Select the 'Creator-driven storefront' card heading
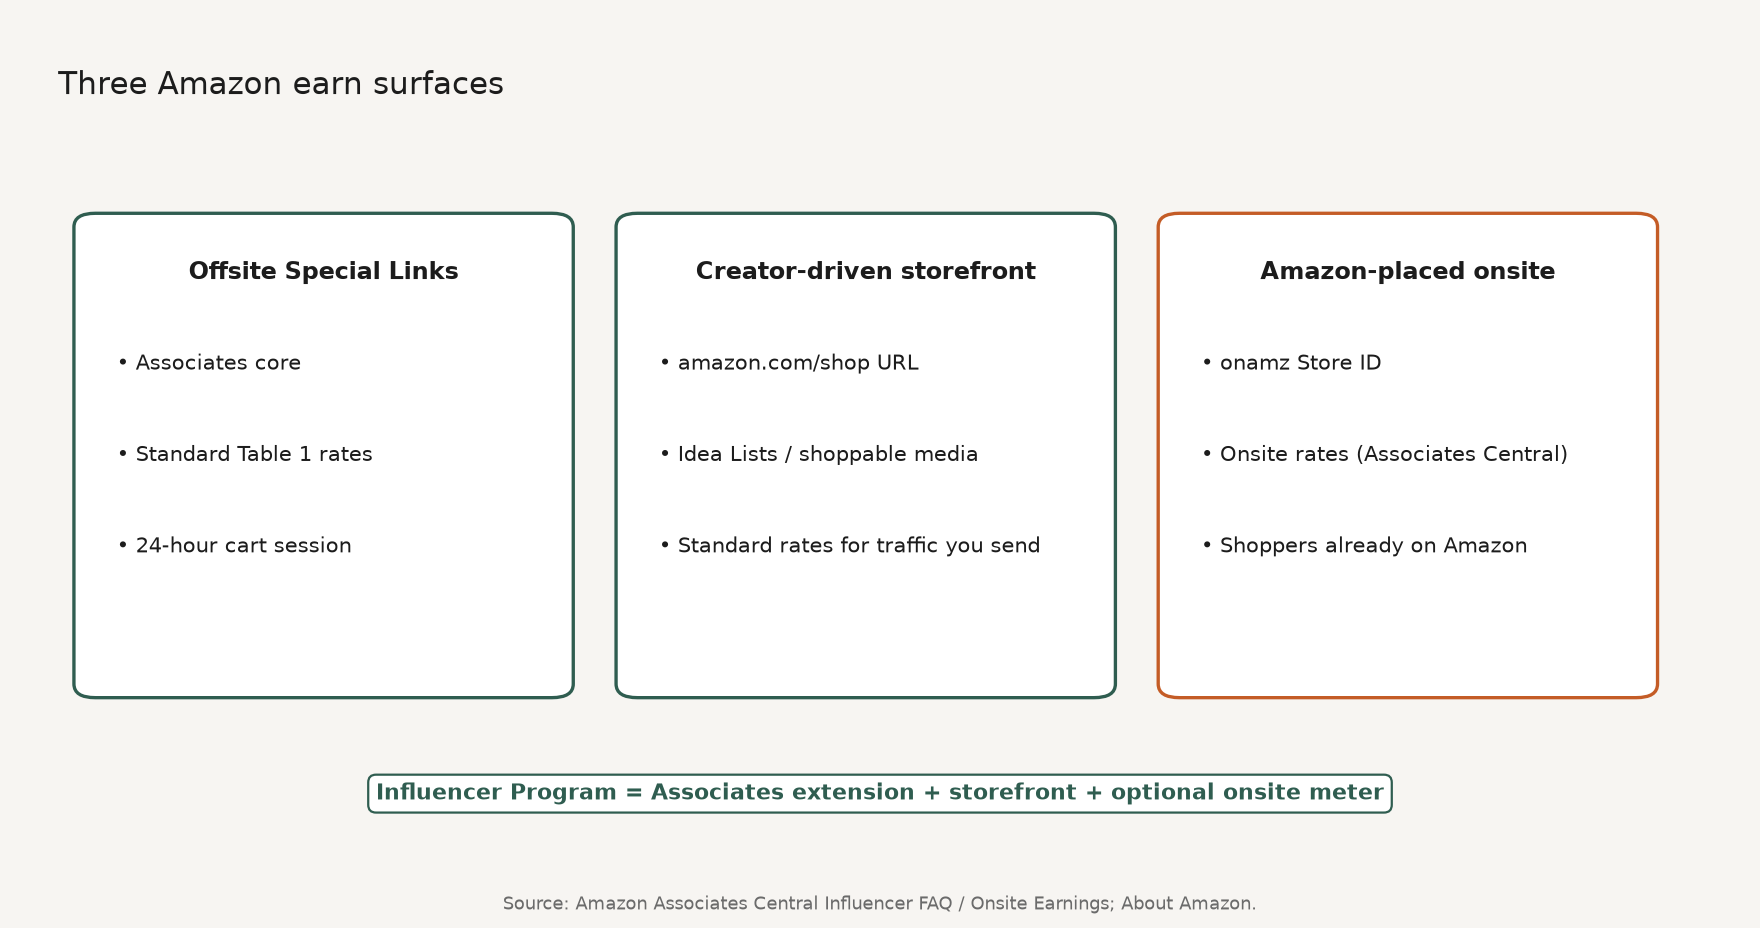 [x=865, y=271]
